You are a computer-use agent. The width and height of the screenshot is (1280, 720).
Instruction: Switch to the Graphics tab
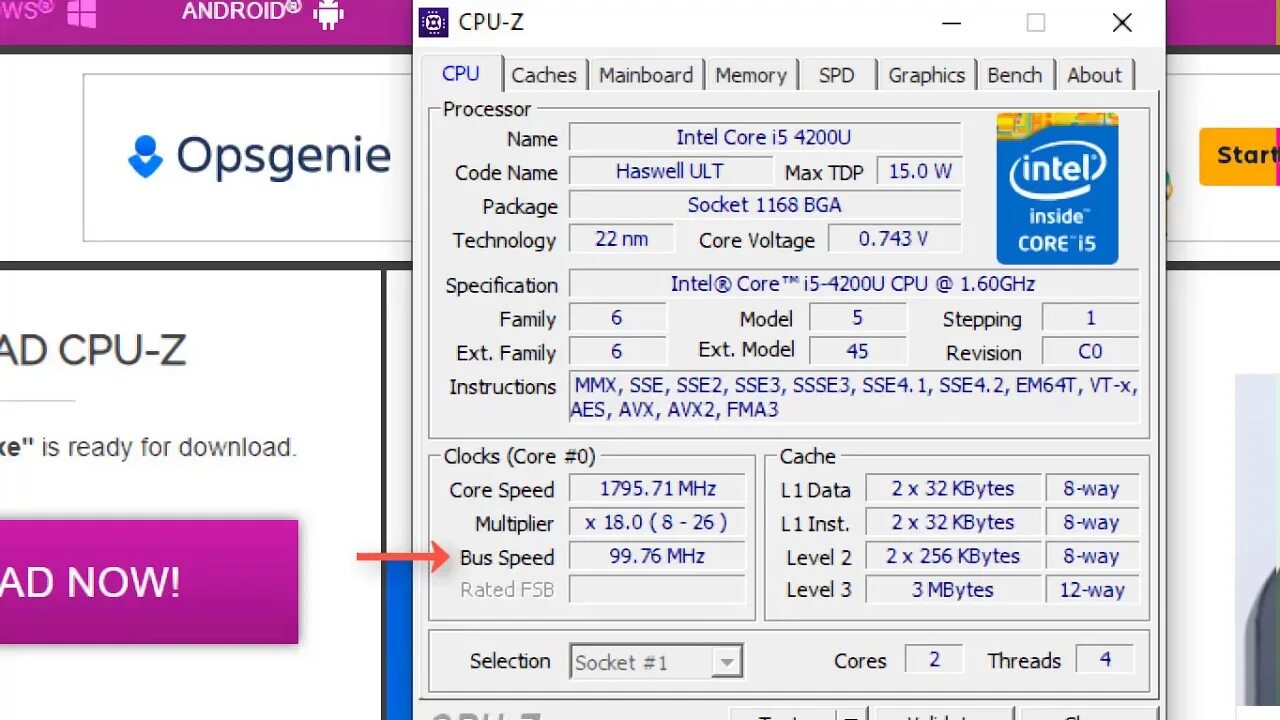pyautogui.click(x=927, y=75)
